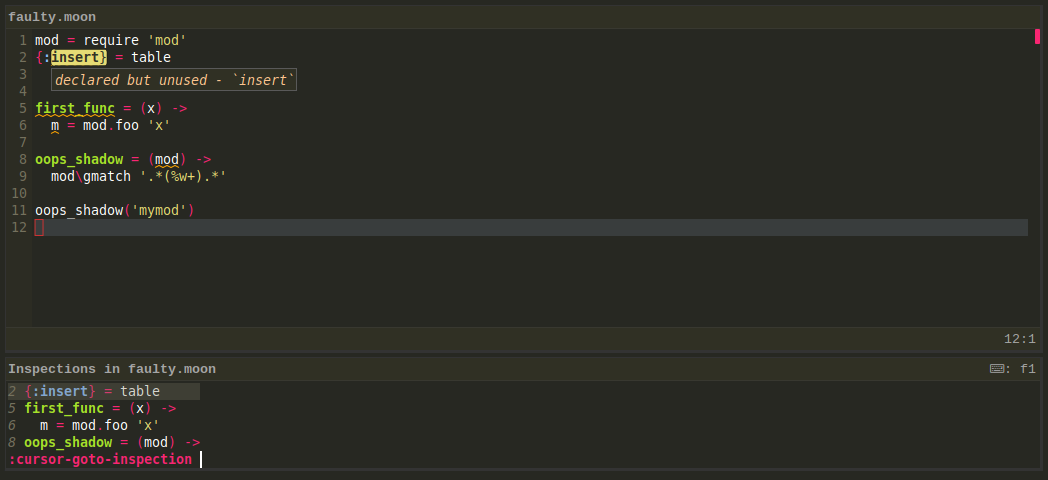Click the 'declared but unused' inspection popup
1048x480 pixels.
click(x=174, y=80)
